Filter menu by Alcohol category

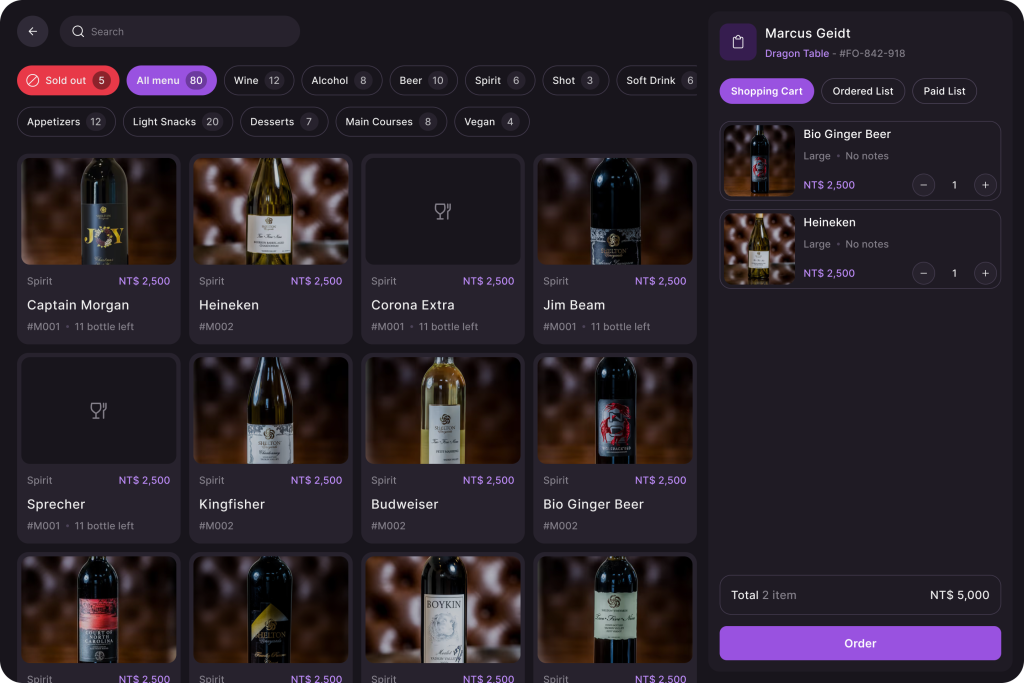pos(342,80)
